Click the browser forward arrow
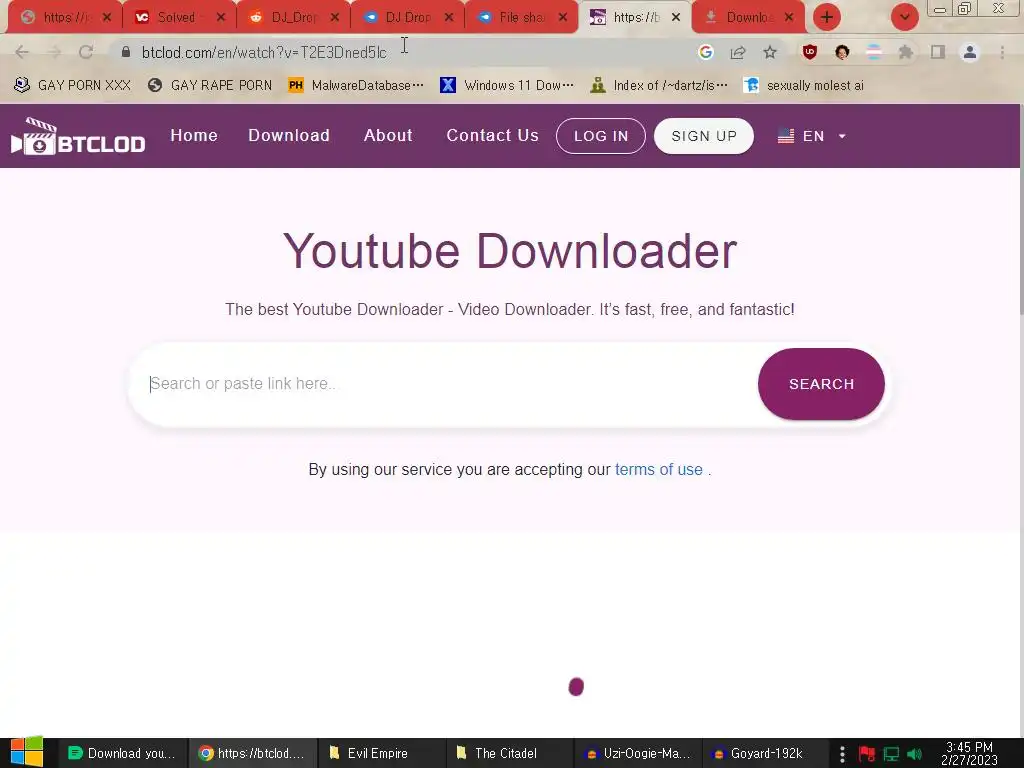The height and width of the screenshot is (768, 1024). click(54, 52)
